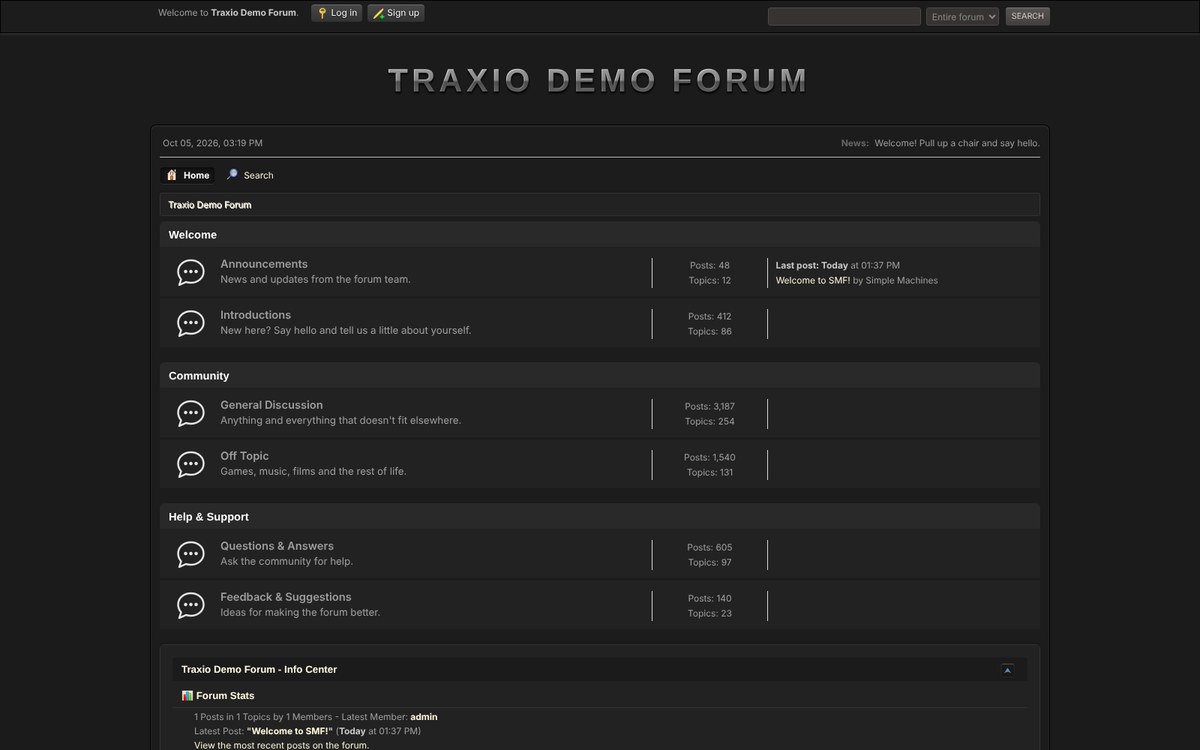Click the Feedback & Suggestions board icon
This screenshot has width=1200, height=750.
tap(191, 605)
